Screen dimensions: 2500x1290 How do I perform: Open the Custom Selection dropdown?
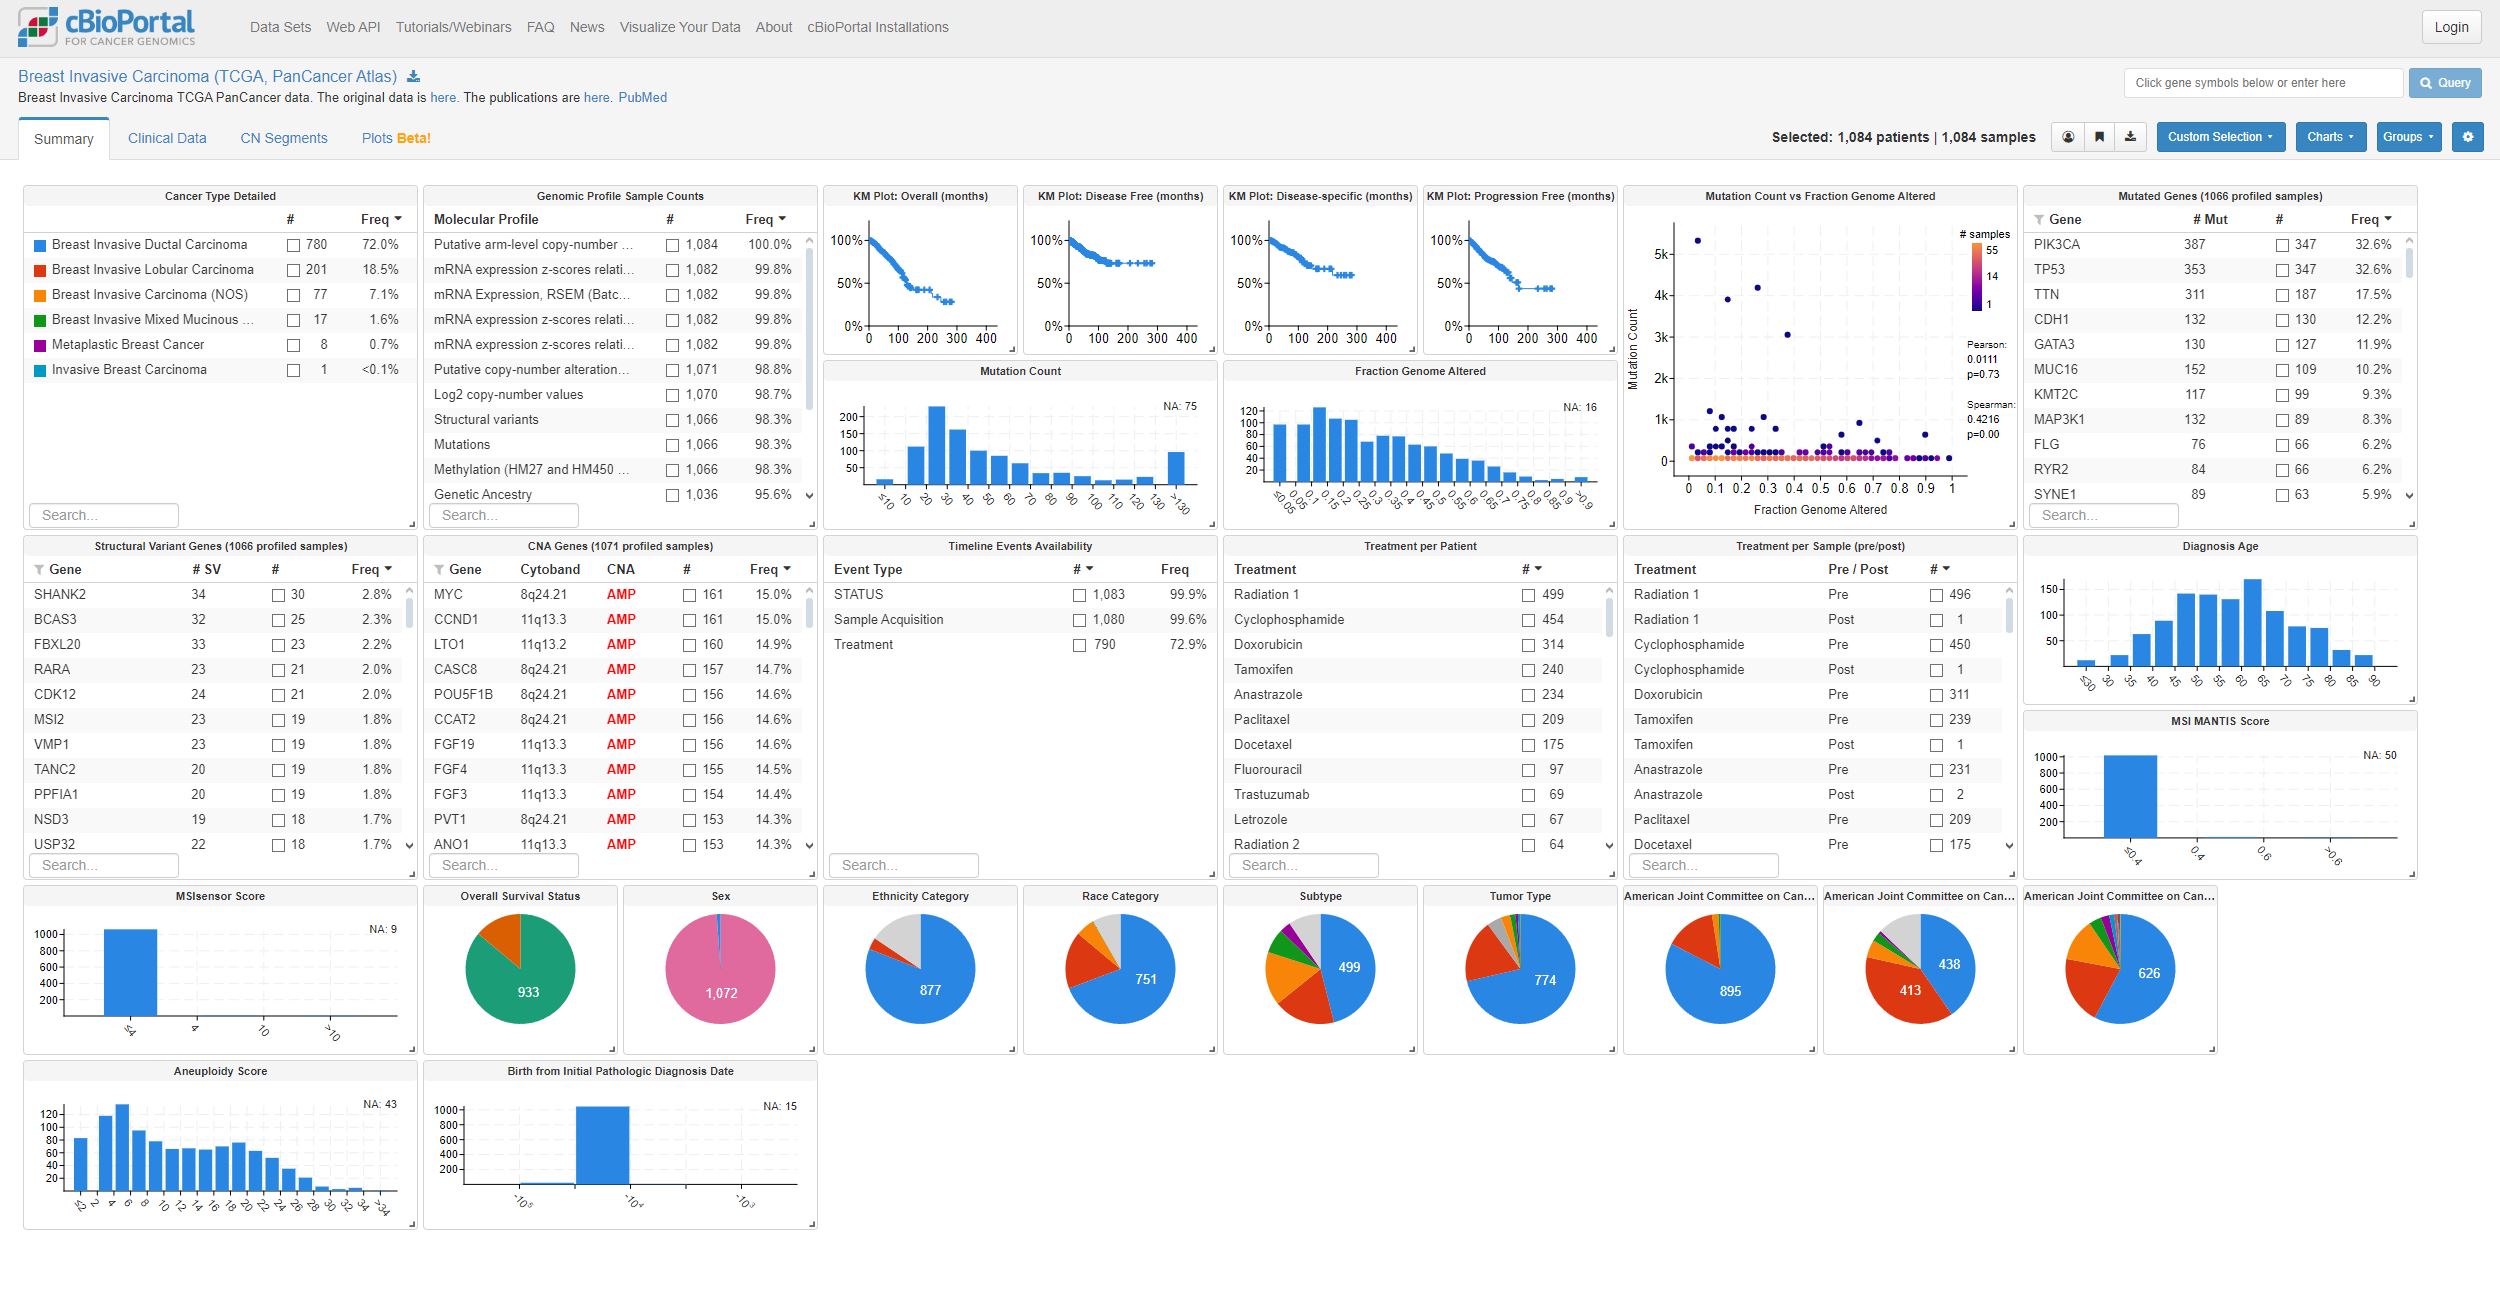[2220, 137]
